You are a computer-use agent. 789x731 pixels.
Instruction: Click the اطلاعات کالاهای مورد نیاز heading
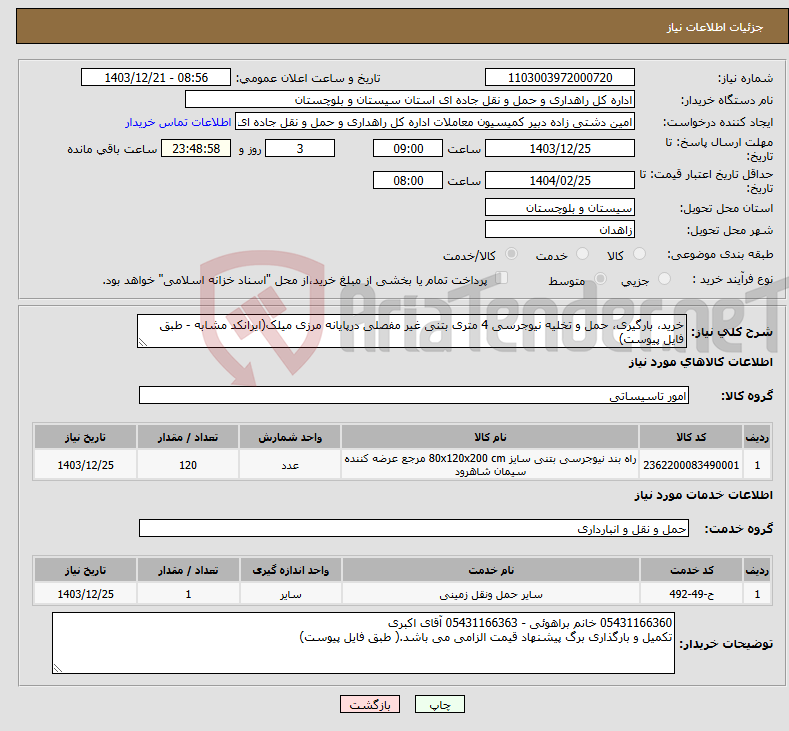[700, 362]
